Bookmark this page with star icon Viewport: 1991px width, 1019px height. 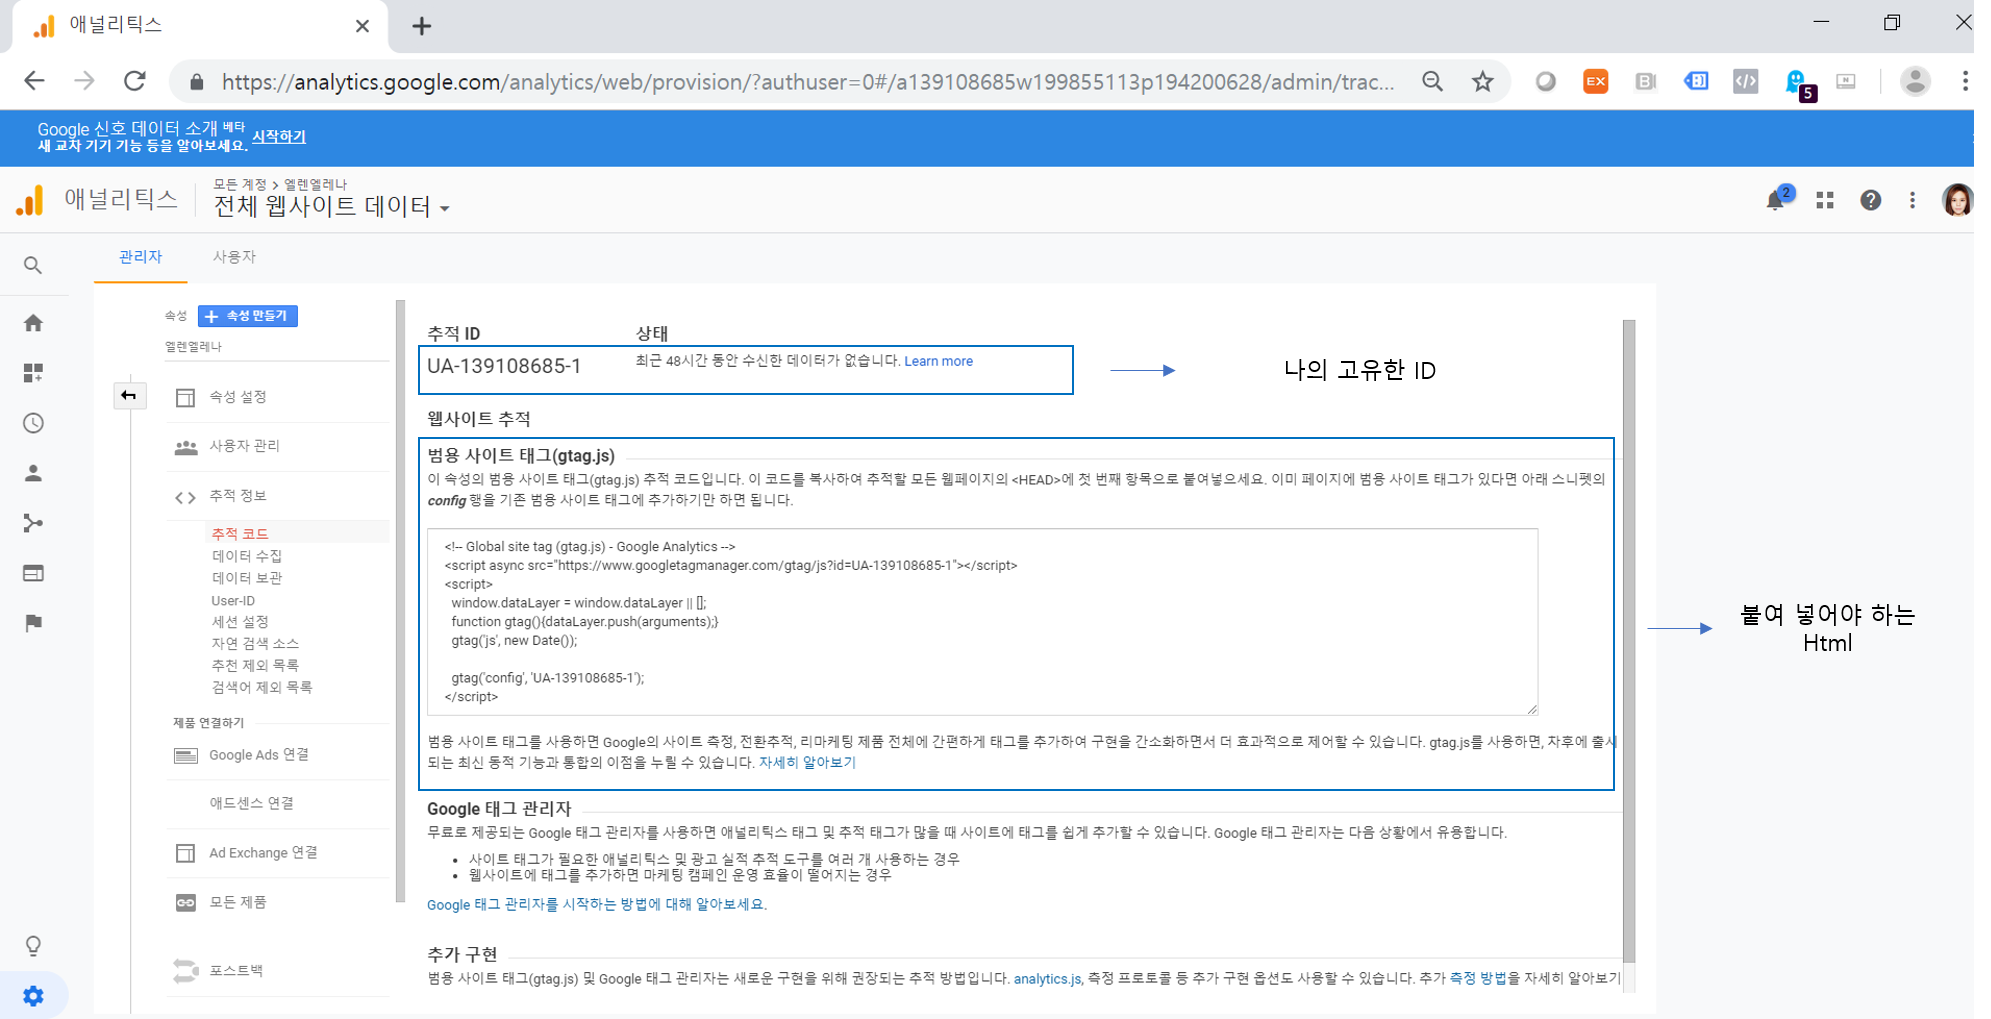(1482, 81)
